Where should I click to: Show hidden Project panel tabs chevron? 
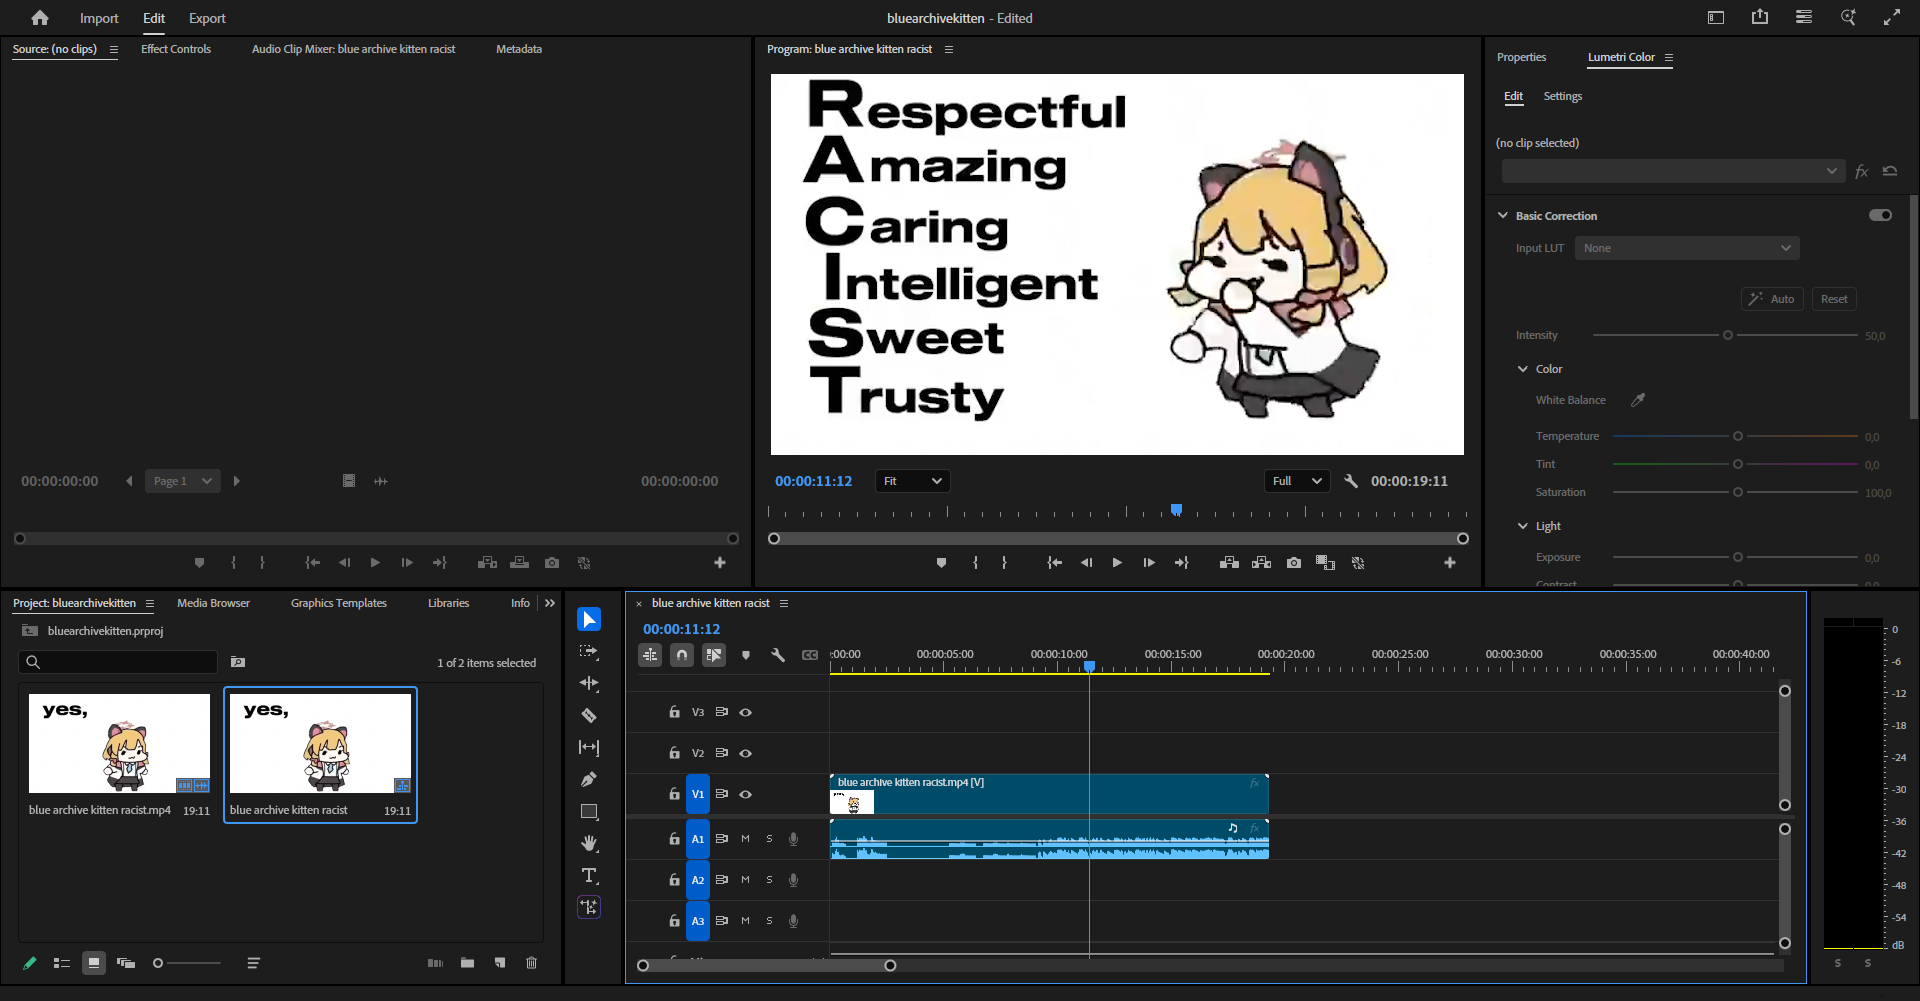[x=550, y=603]
